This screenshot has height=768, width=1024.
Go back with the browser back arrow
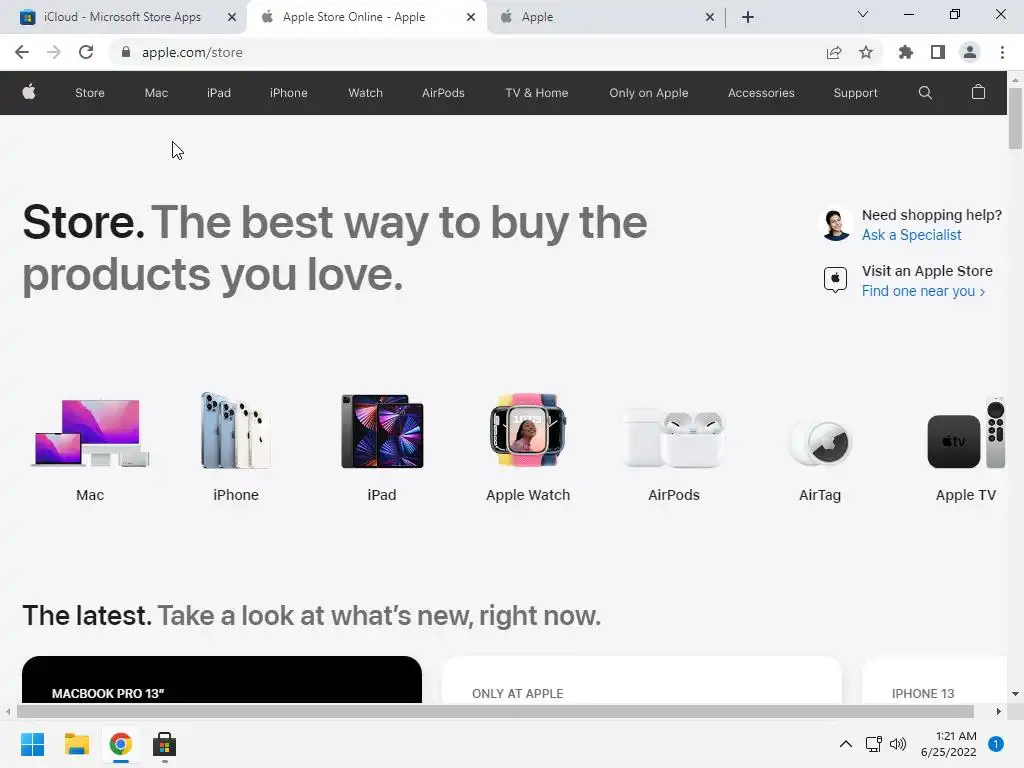pyautogui.click(x=22, y=52)
